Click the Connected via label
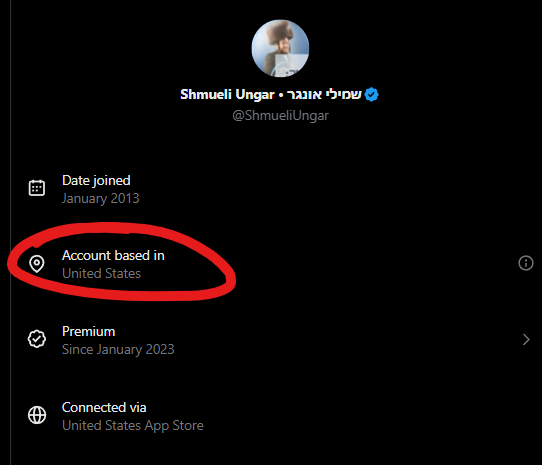The height and width of the screenshot is (465, 542). [104, 408]
